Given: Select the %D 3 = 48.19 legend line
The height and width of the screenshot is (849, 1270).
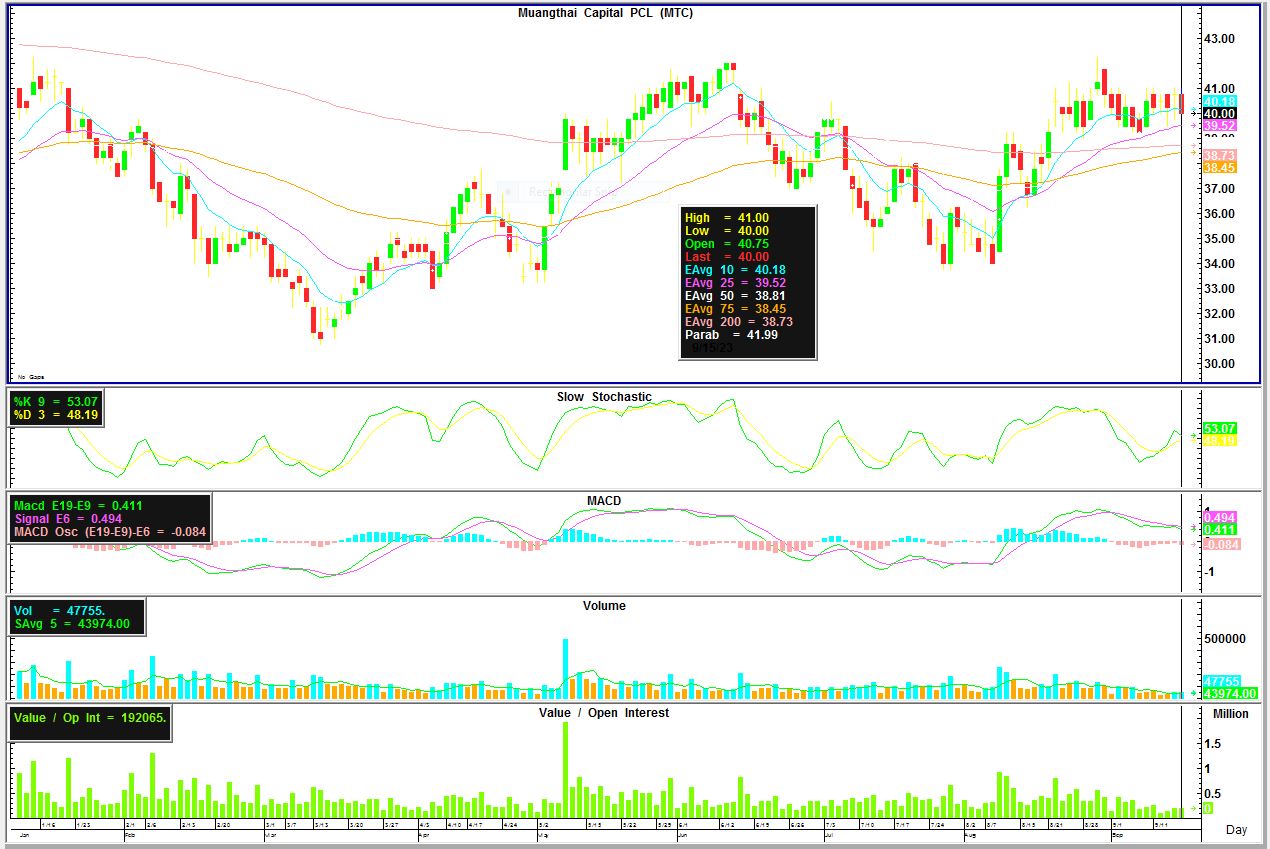Looking at the screenshot, I should coord(54,415).
